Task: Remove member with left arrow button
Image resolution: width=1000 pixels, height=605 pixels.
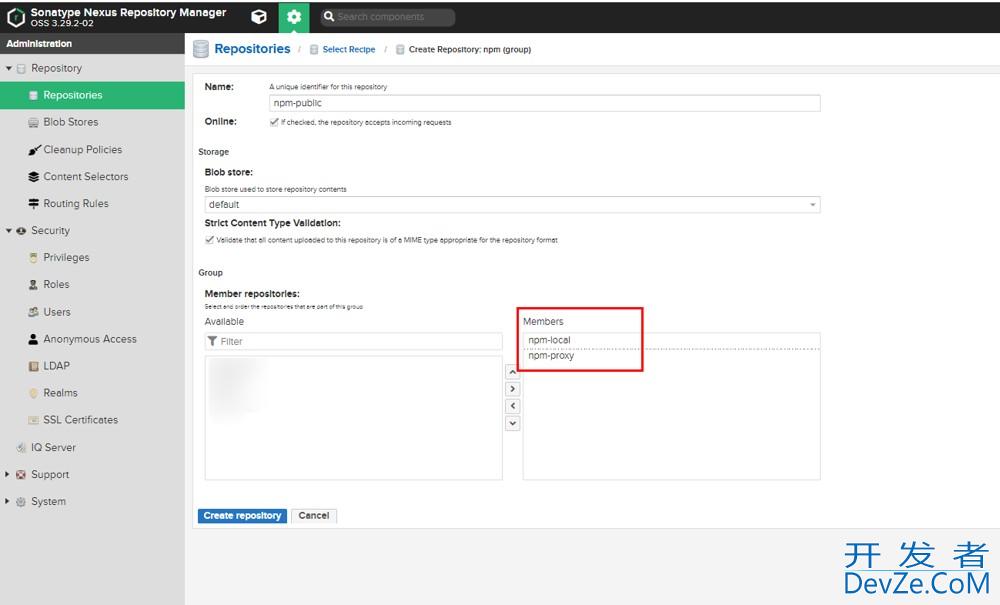Action: (512, 406)
